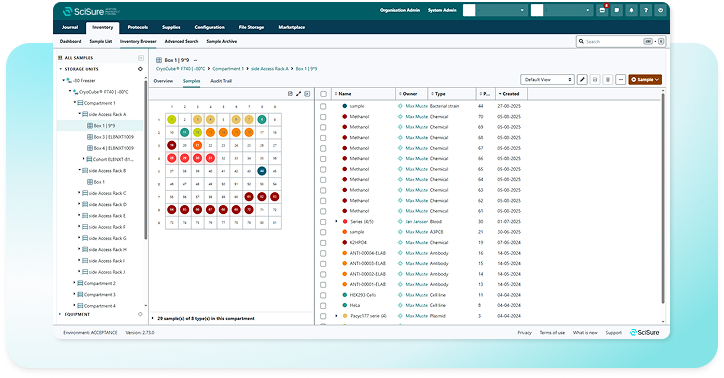Viewport: 724px width, 378px height.
Task: Open the notifications bell
Action: tap(632, 10)
